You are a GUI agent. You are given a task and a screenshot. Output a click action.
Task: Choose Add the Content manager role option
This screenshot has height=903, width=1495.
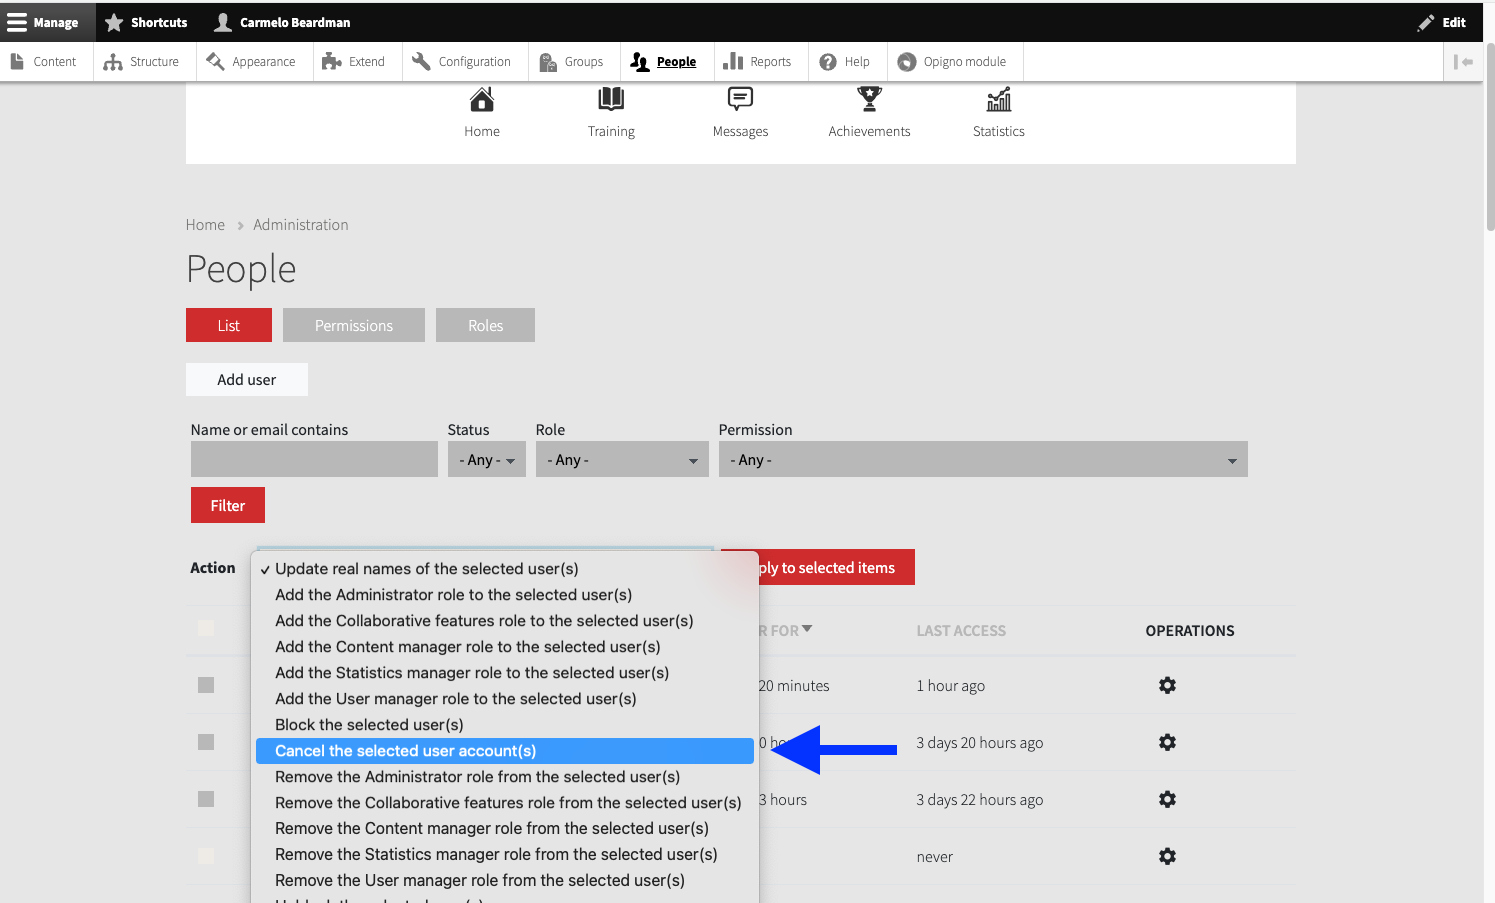click(505, 647)
